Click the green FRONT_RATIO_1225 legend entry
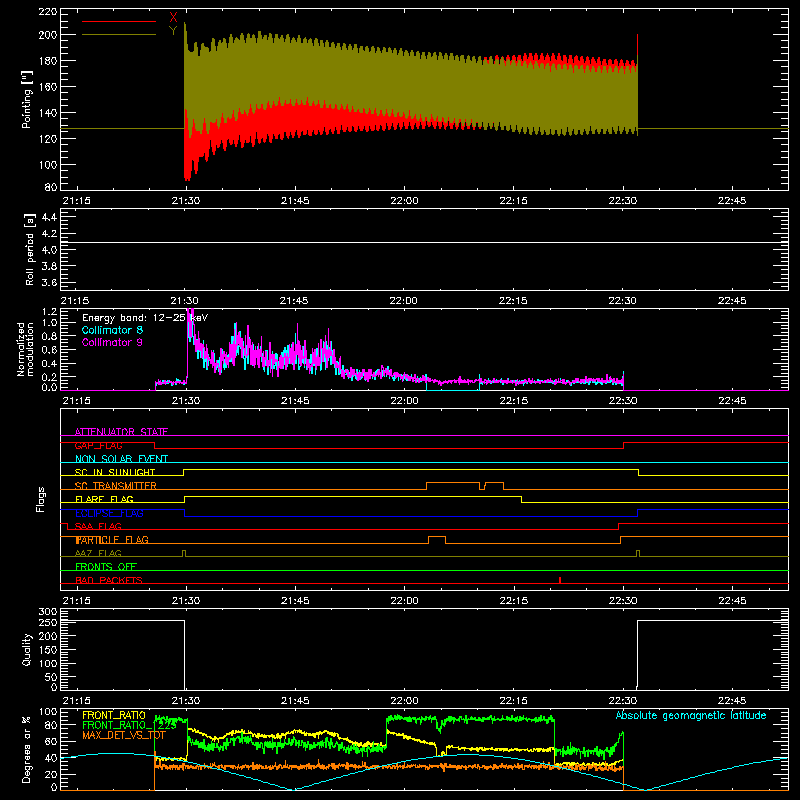 tap(130, 725)
